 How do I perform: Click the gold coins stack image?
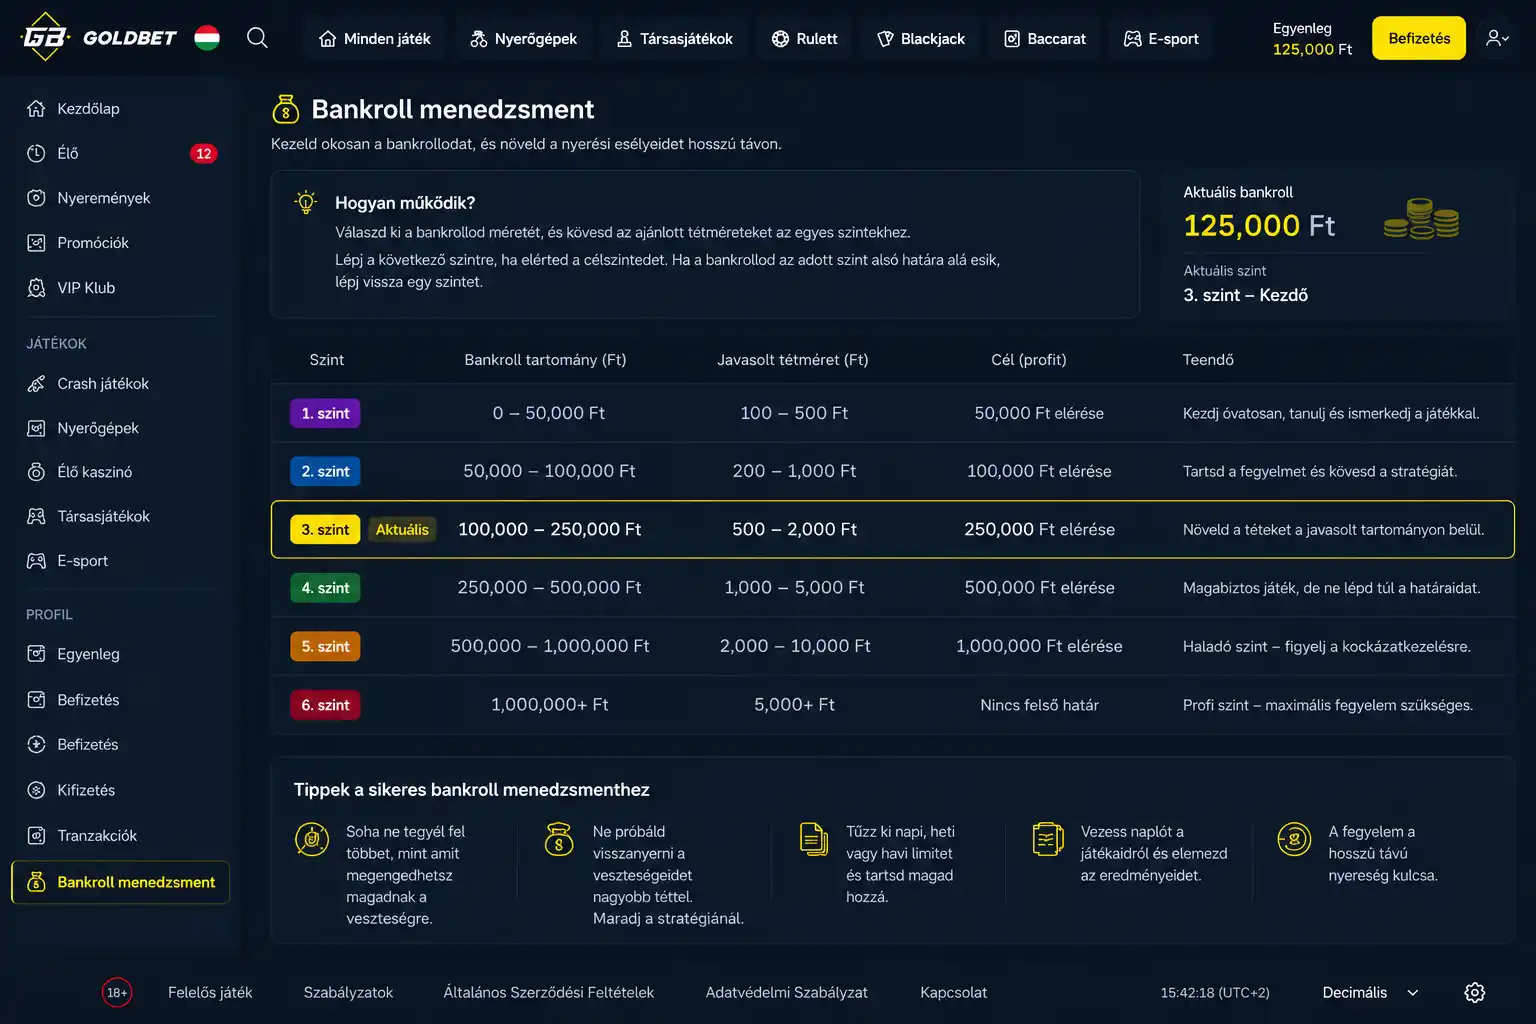tap(1421, 219)
